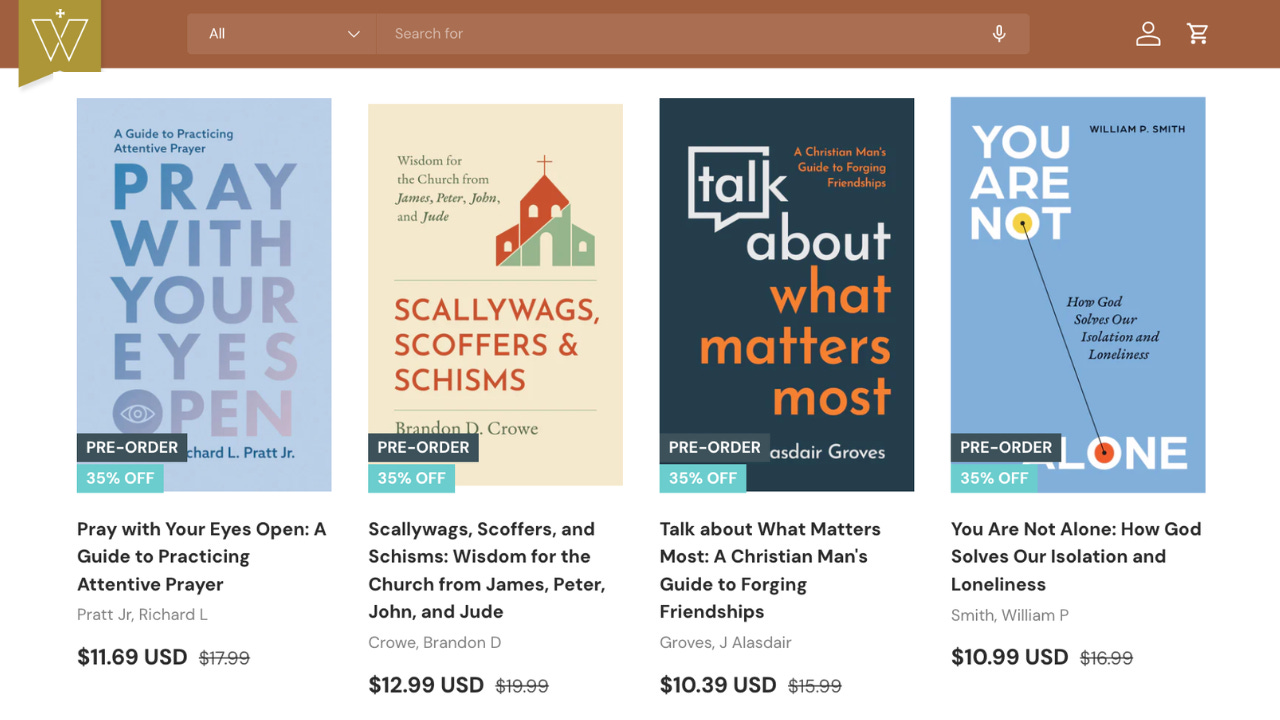Start voice search with microphone icon
The width and height of the screenshot is (1280, 720).
coord(999,34)
